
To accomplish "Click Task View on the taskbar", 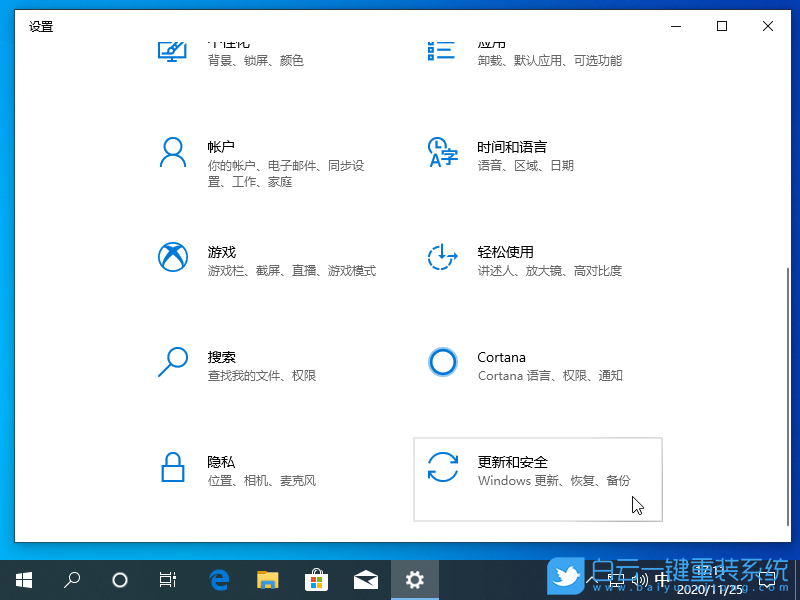I will coord(167,579).
